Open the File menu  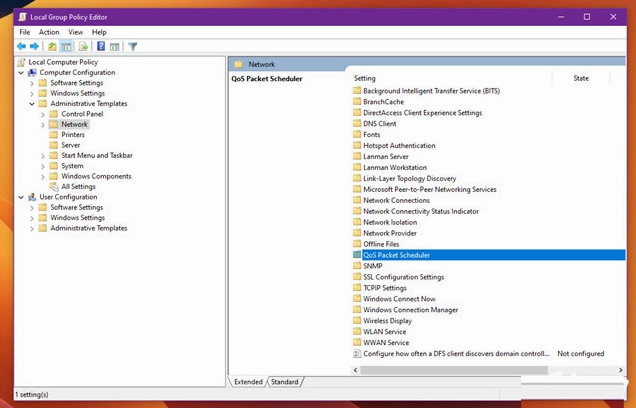coord(24,32)
